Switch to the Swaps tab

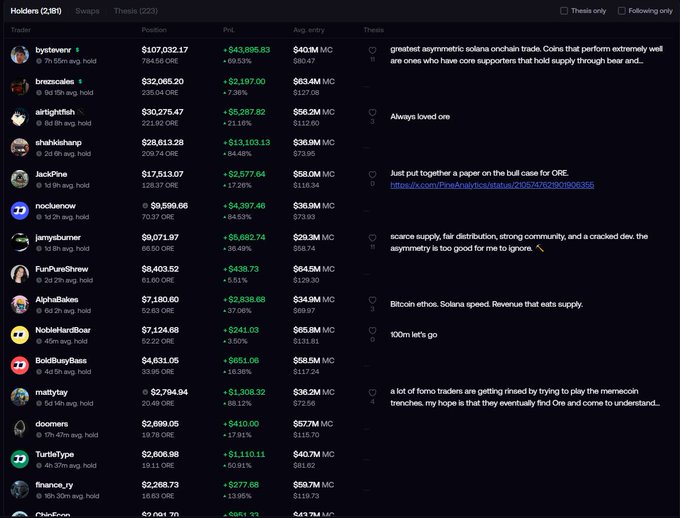click(87, 11)
